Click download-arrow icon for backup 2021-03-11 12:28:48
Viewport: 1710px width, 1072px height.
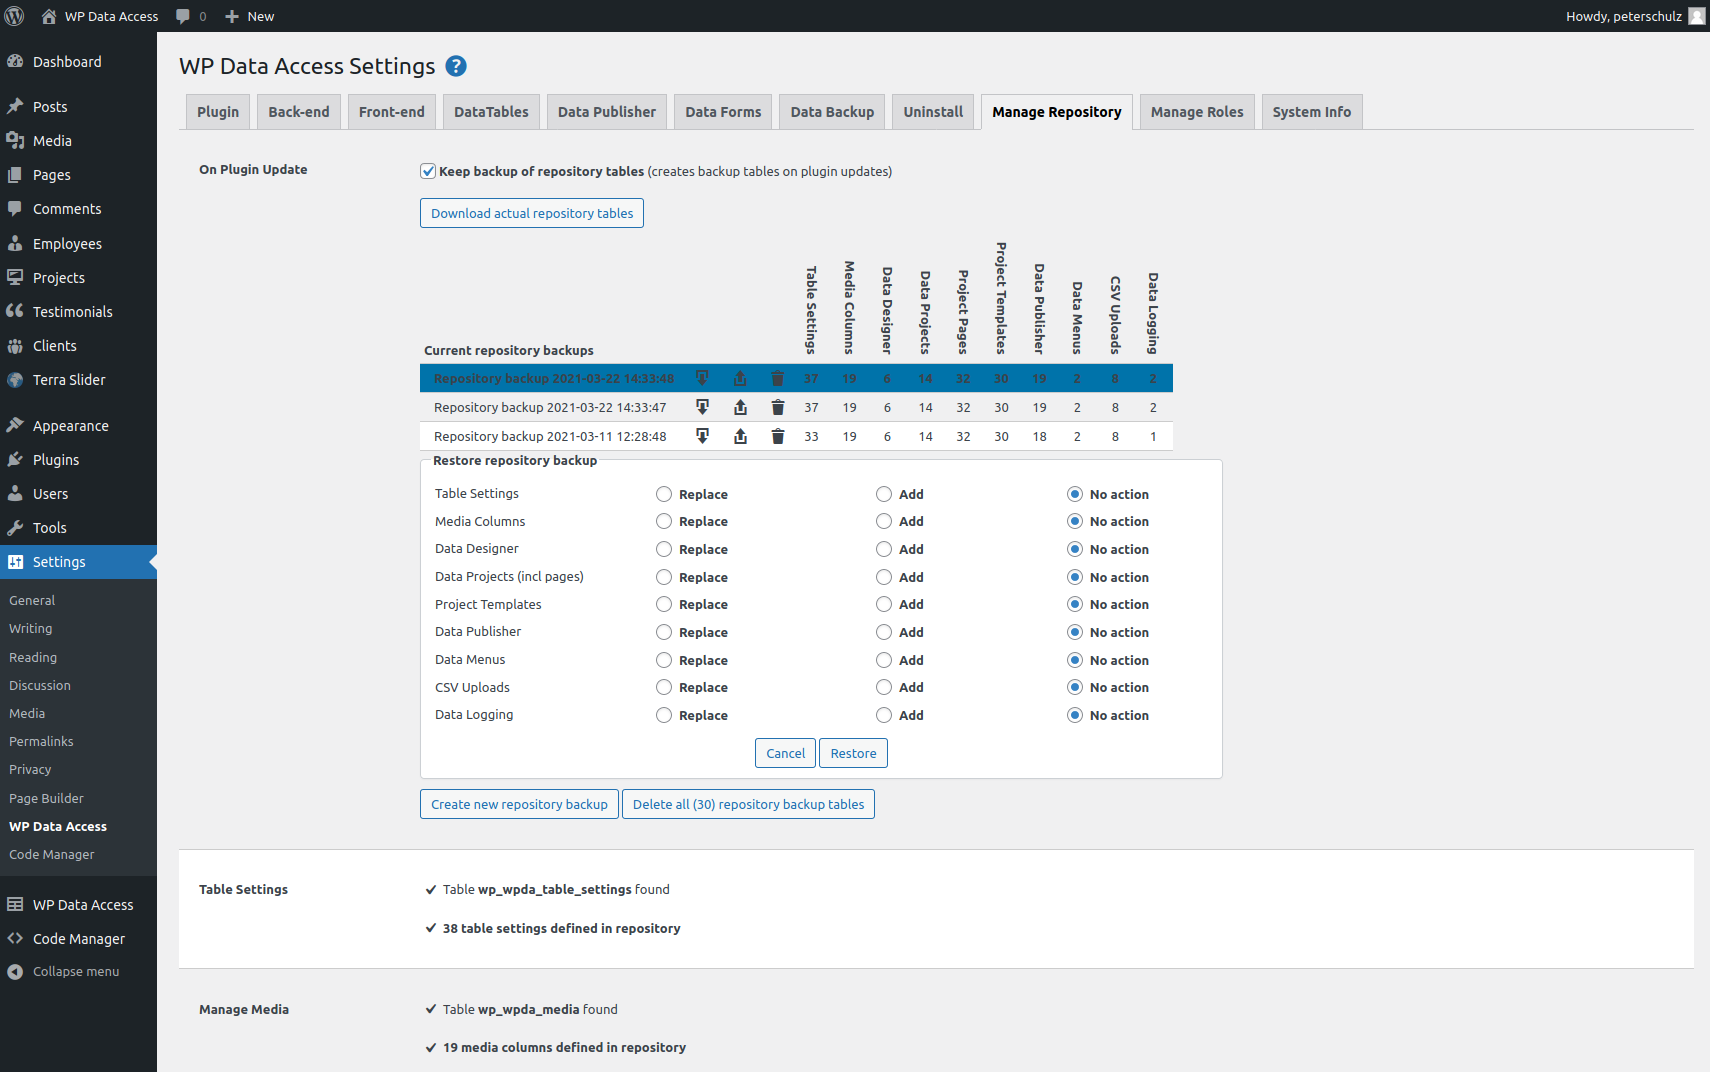[x=702, y=436]
